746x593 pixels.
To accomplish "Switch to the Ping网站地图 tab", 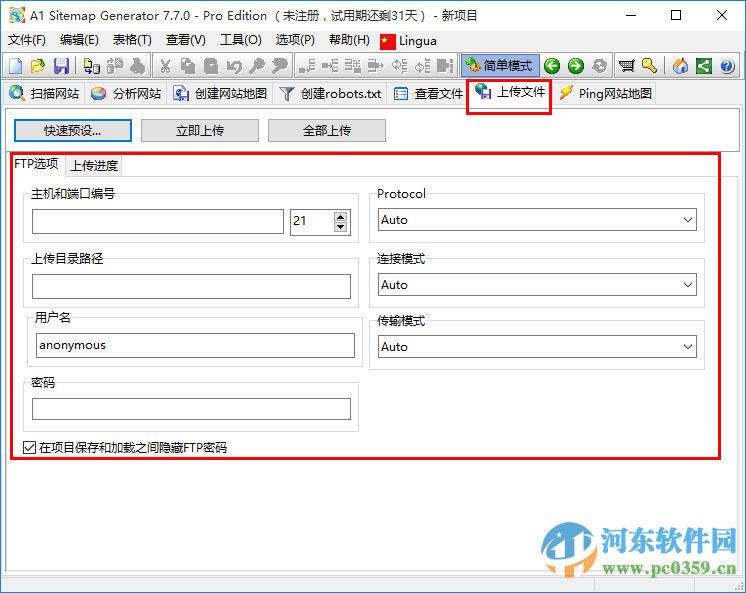I will pos(604,93).
